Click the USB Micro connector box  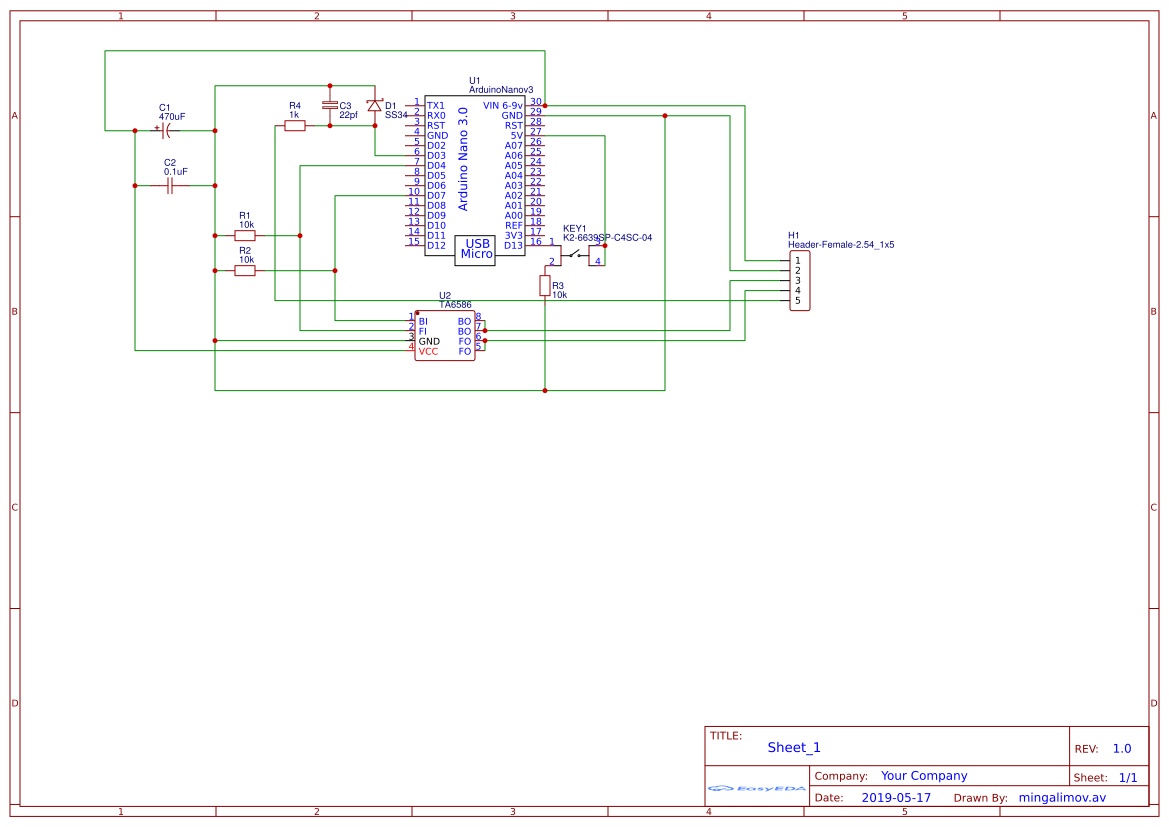coord(476,249)
